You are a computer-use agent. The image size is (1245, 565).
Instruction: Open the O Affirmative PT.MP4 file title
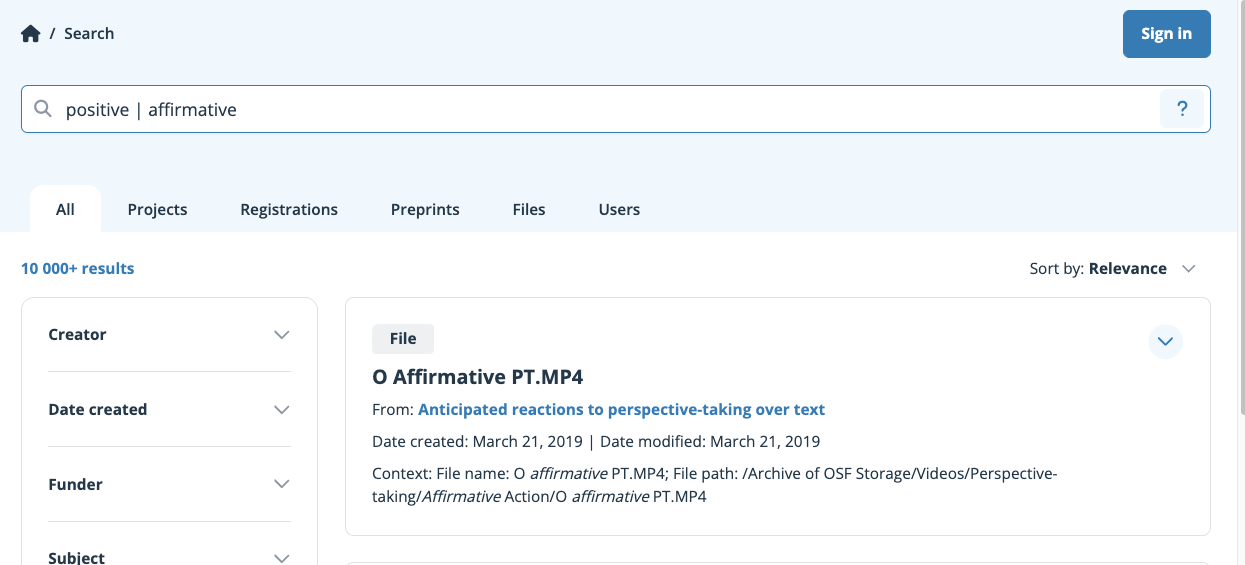click(477, 377)
